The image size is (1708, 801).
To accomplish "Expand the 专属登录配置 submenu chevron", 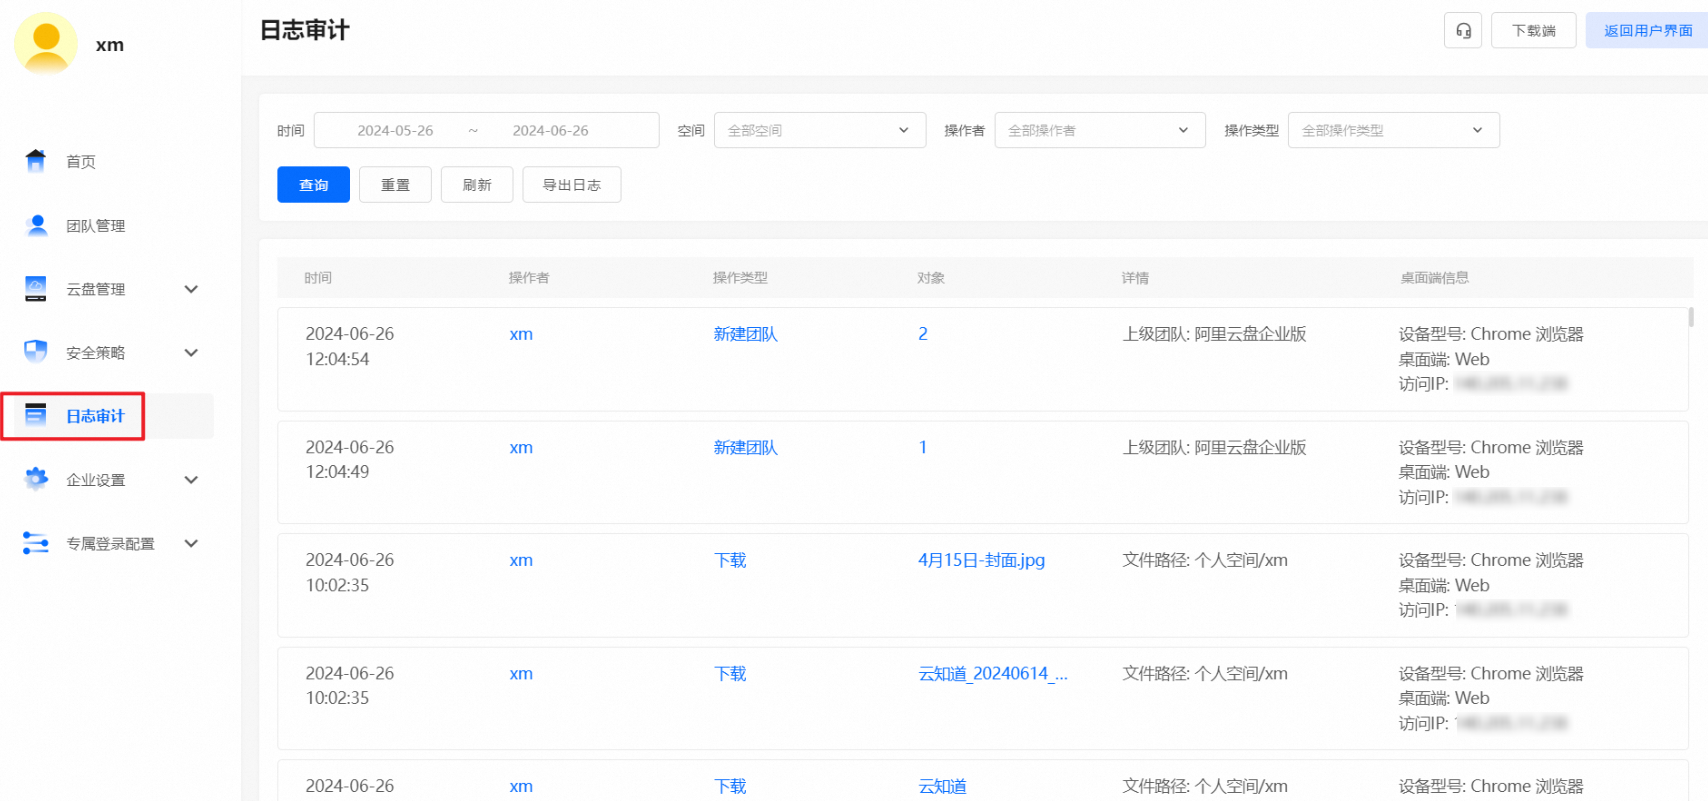I will (191, 543).
